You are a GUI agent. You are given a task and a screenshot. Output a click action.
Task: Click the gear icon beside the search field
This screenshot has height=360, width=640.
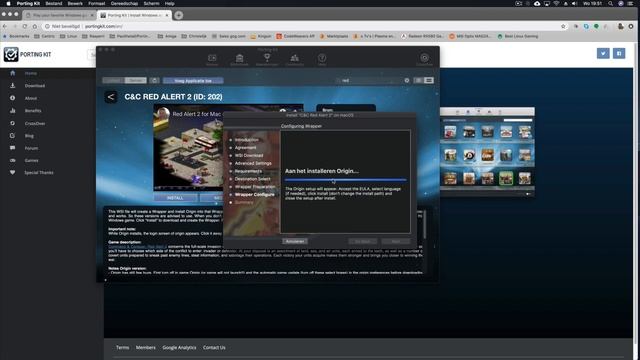(x=407, y=80)
